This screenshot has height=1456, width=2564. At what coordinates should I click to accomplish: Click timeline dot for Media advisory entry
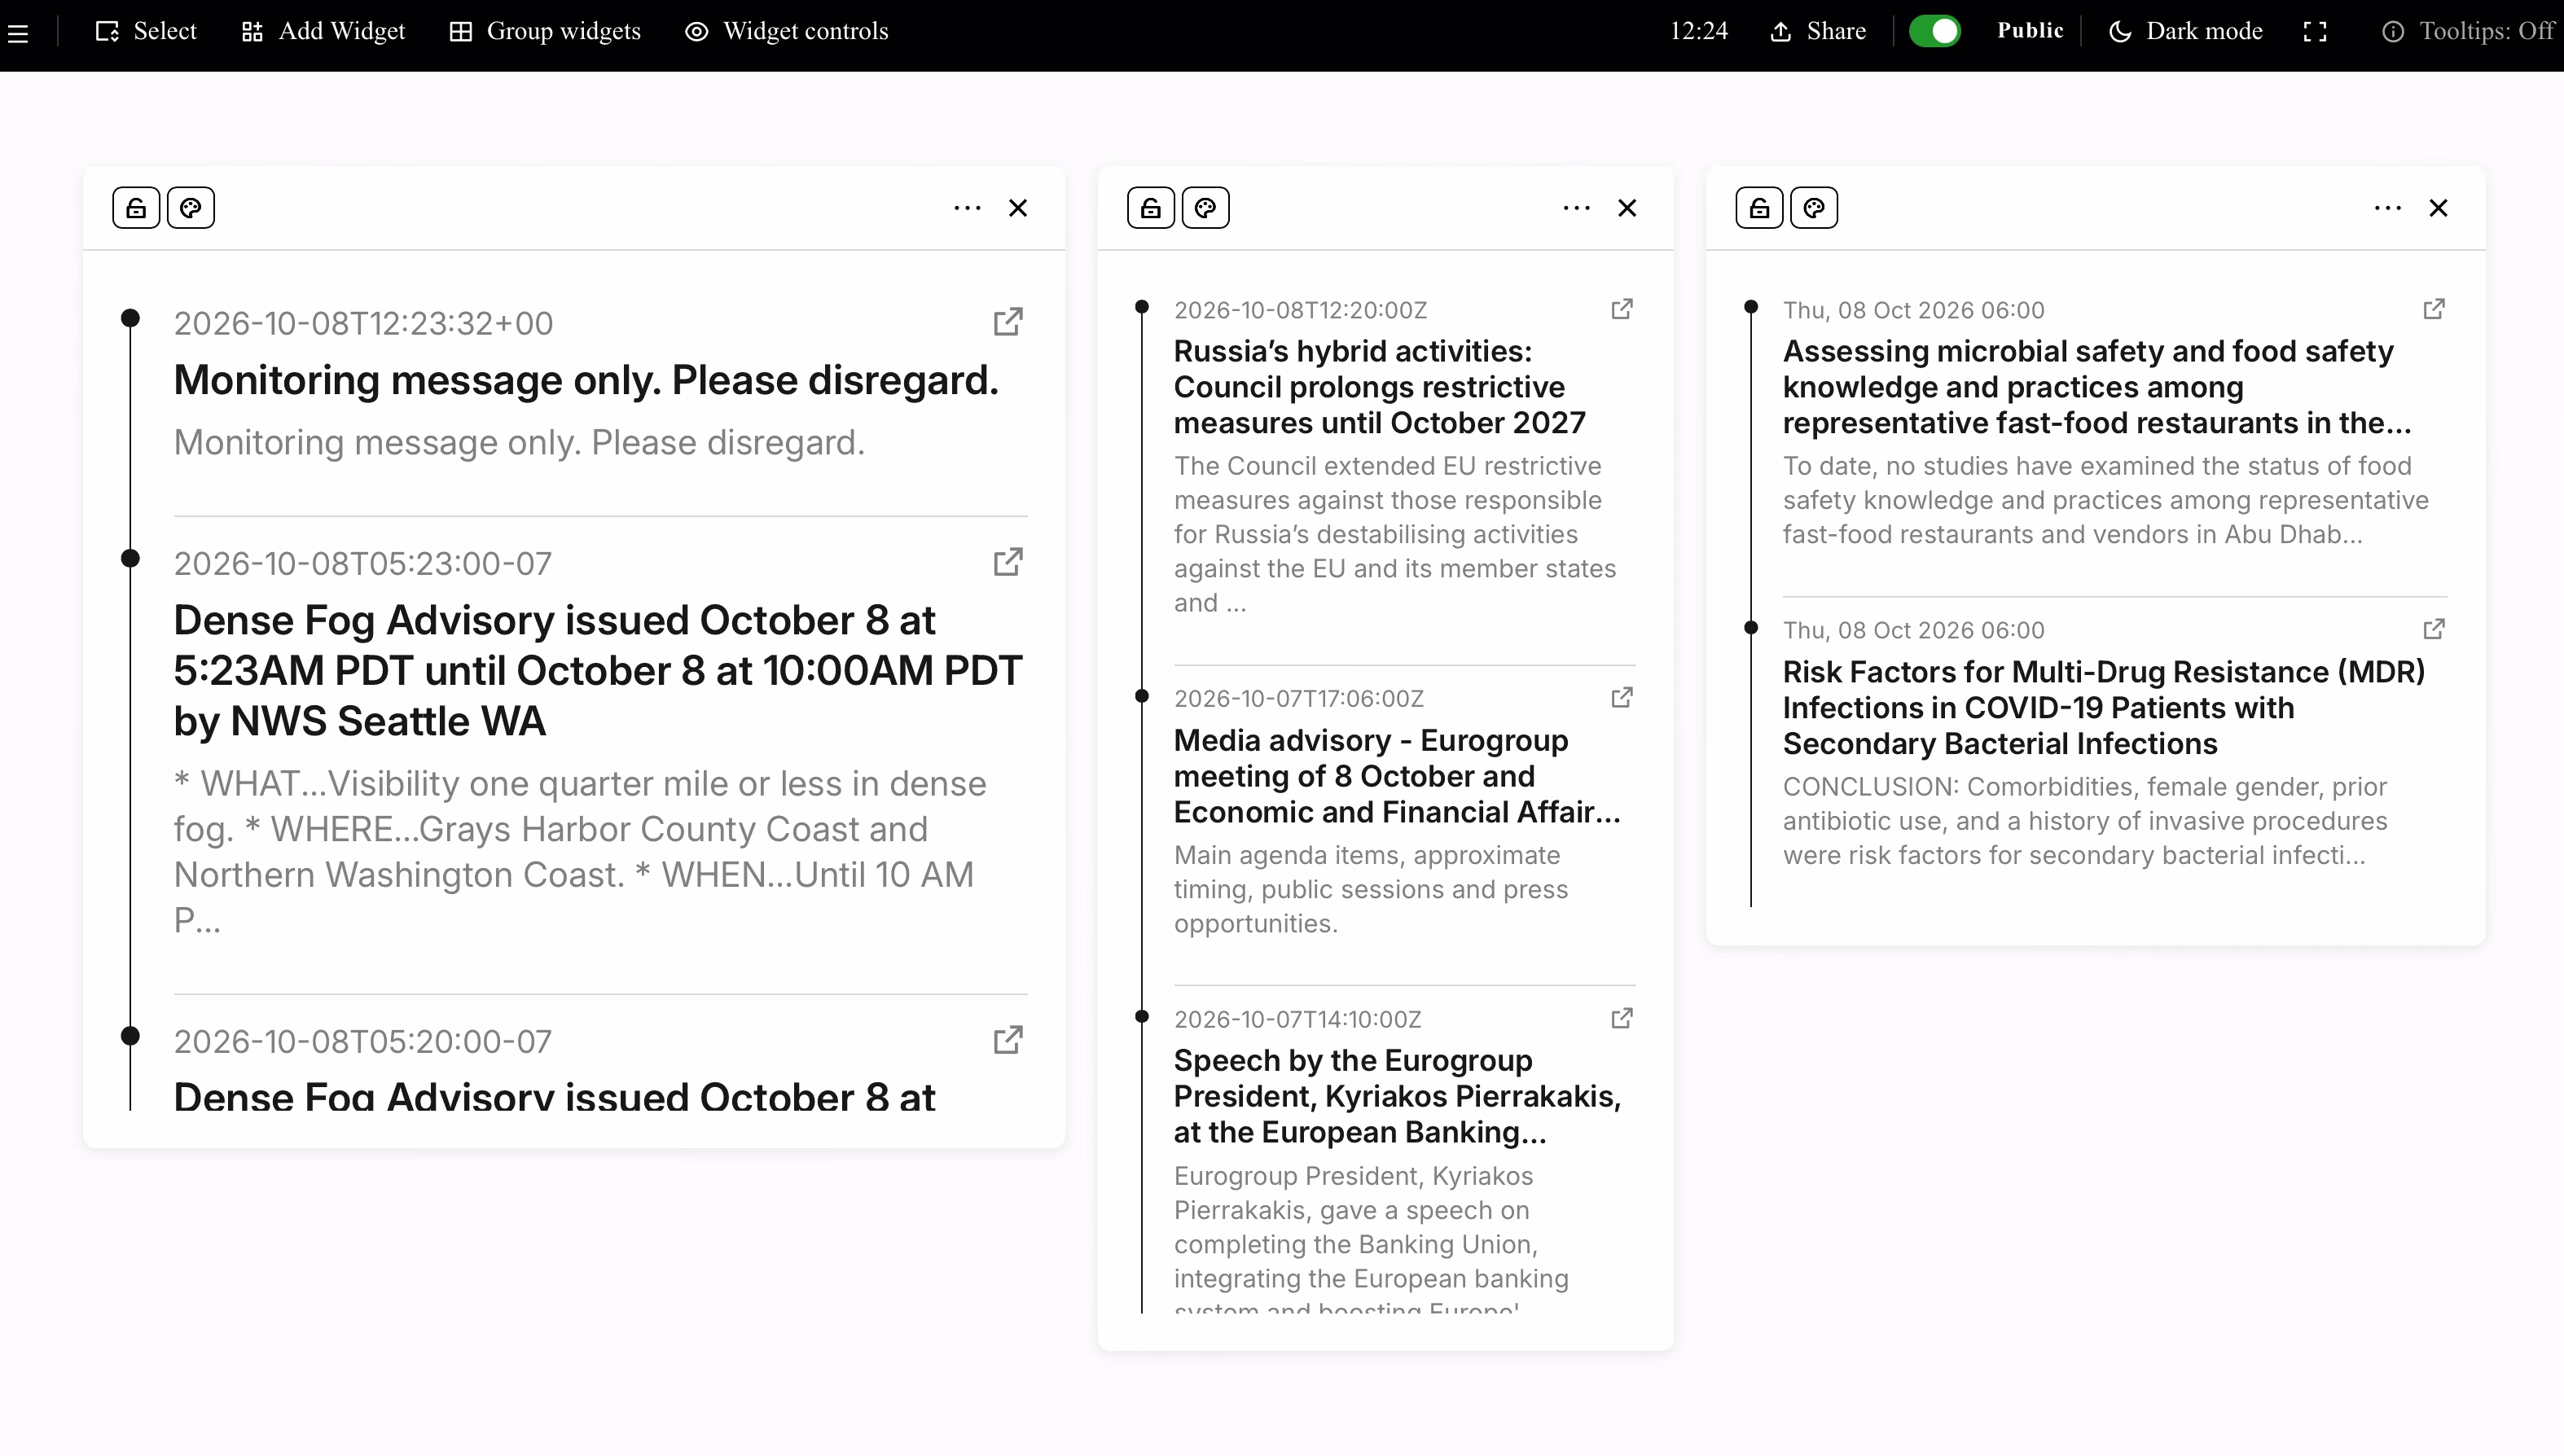pyautogui.click(x=1142, y=696)
